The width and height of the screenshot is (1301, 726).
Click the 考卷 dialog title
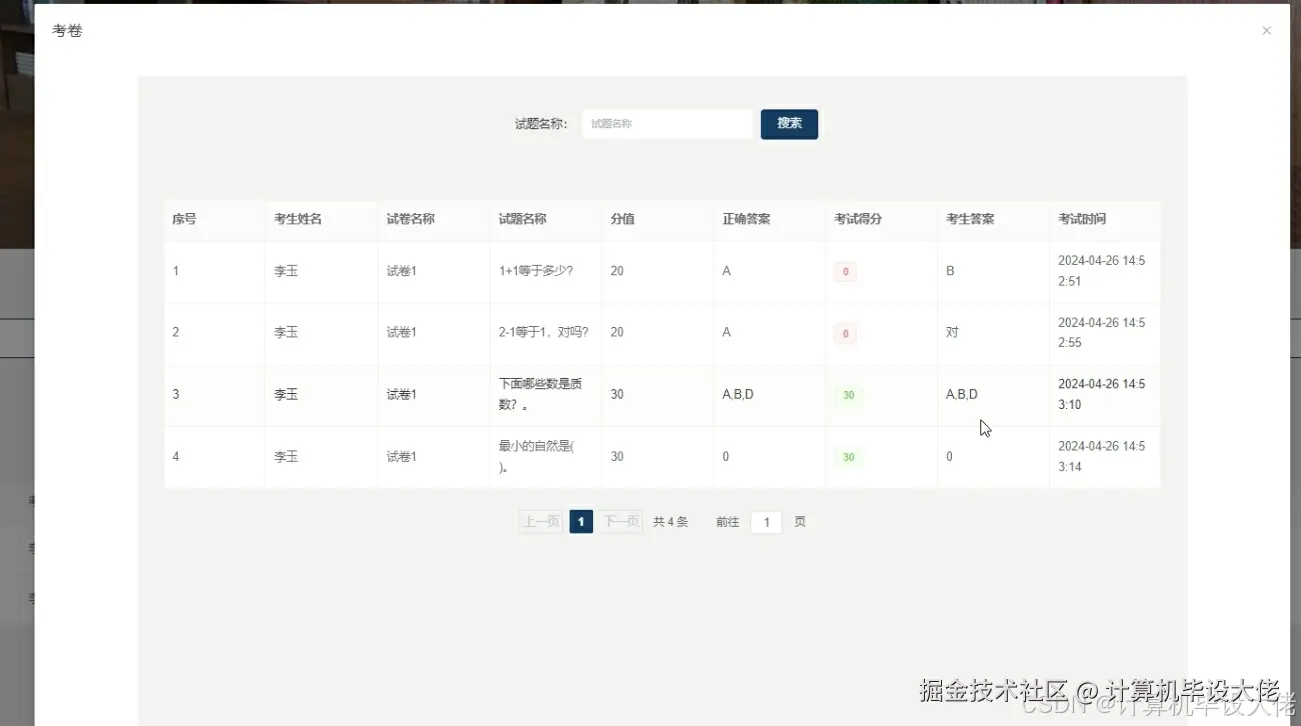point(66,31)
